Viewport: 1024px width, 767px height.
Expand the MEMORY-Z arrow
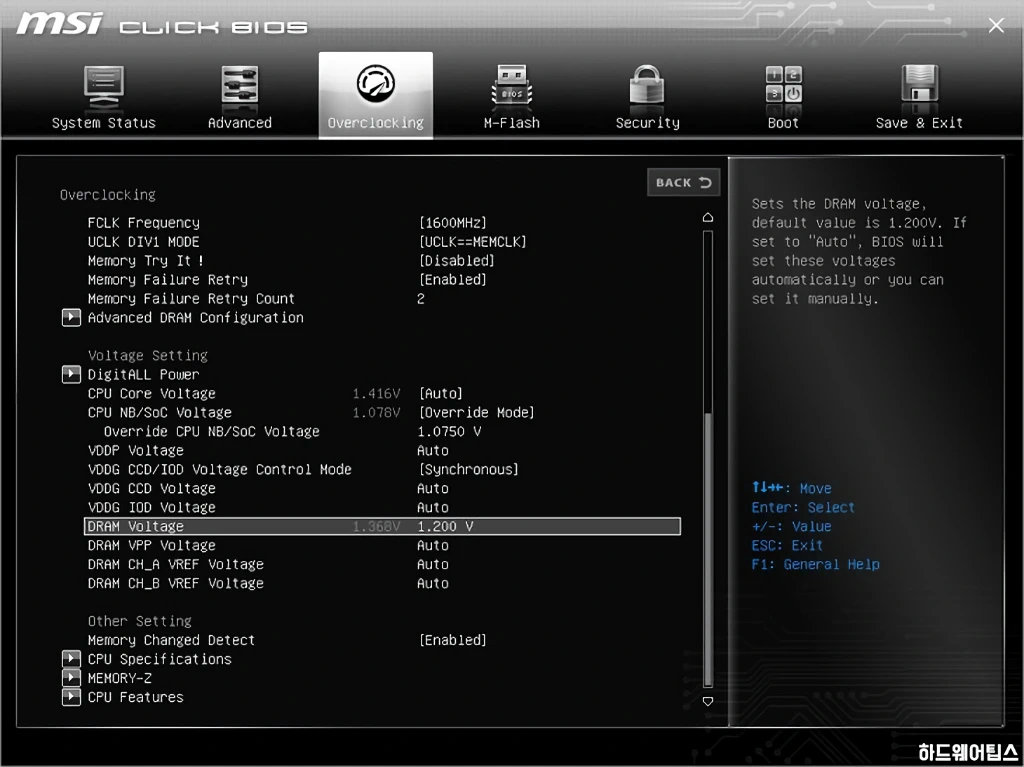tap(71, 677)
